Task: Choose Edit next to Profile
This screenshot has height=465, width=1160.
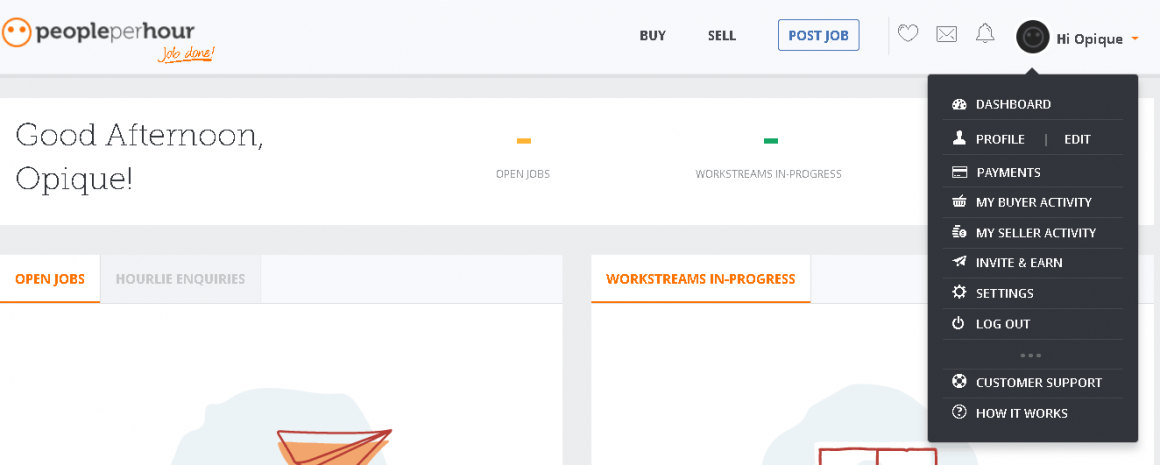Action: (x=1077, y=139)
